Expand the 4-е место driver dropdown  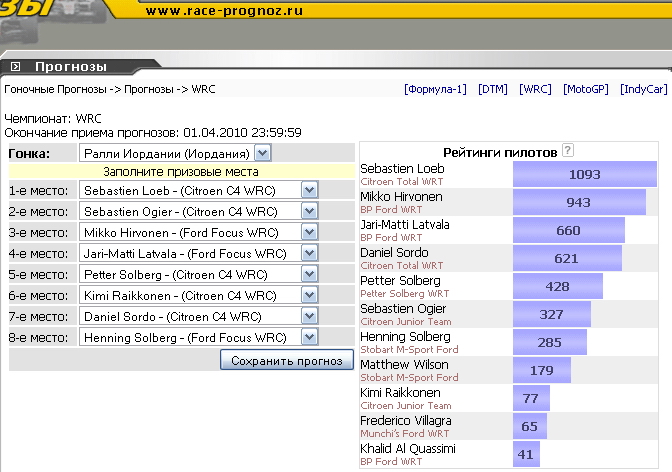[x=199, y=253]
